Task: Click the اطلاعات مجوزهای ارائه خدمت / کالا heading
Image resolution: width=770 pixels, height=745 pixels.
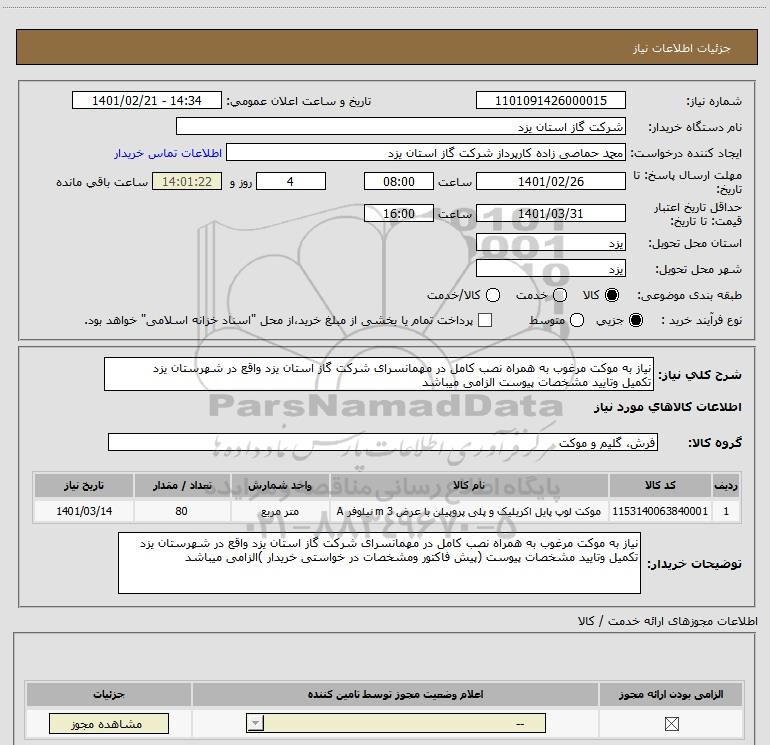Action: point(668,621)
